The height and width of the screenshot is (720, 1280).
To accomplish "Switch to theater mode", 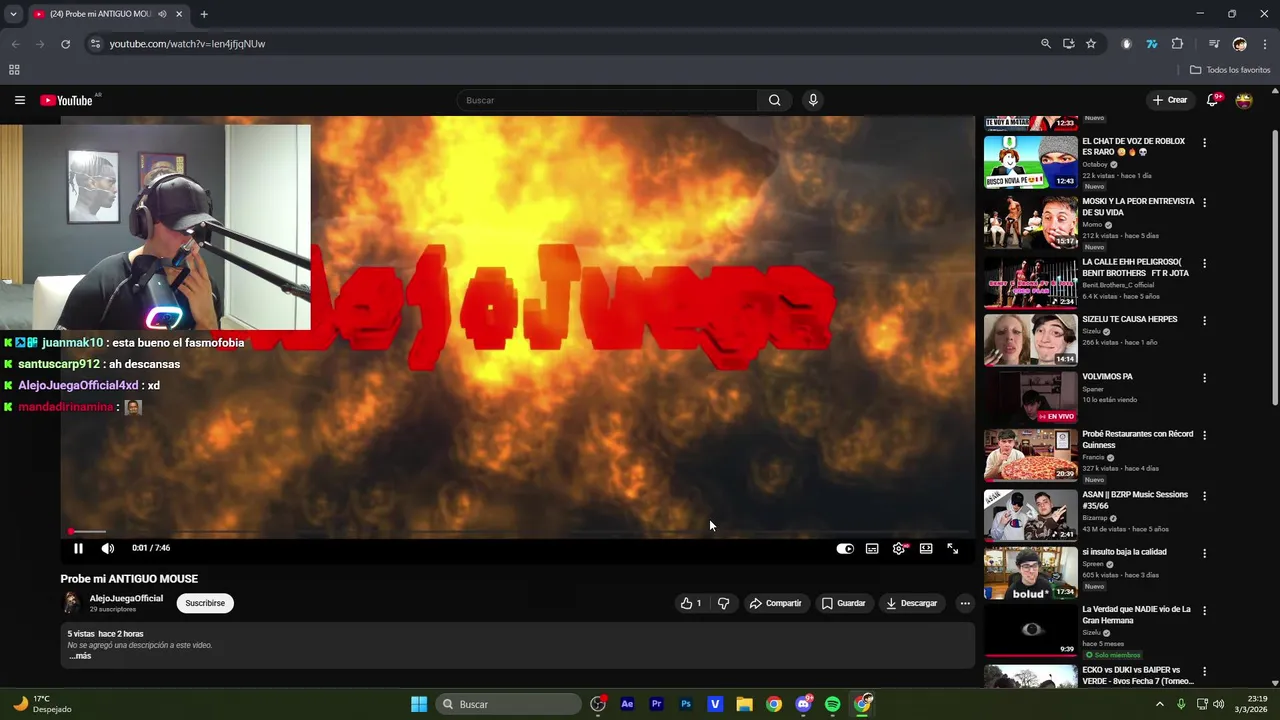I will coord(926,548).
